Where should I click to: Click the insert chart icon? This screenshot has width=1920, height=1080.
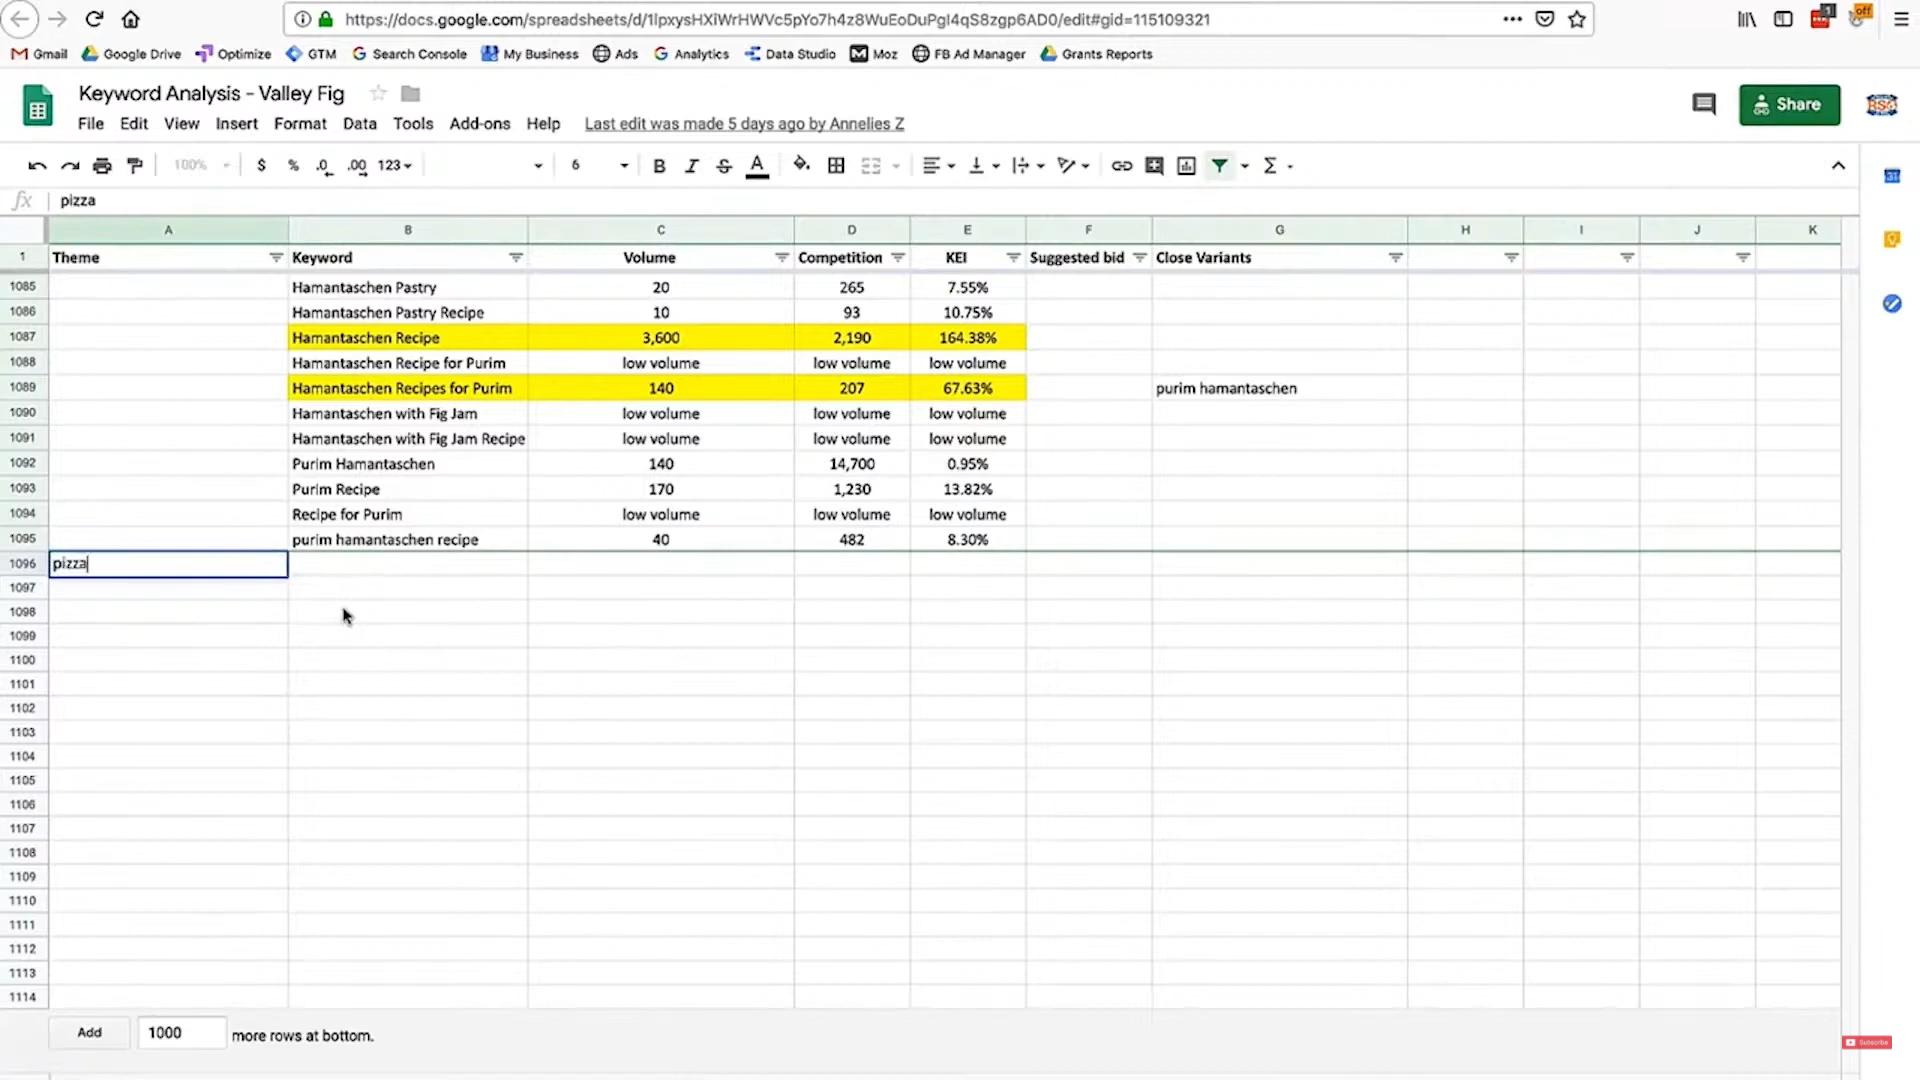point(1186,166)
